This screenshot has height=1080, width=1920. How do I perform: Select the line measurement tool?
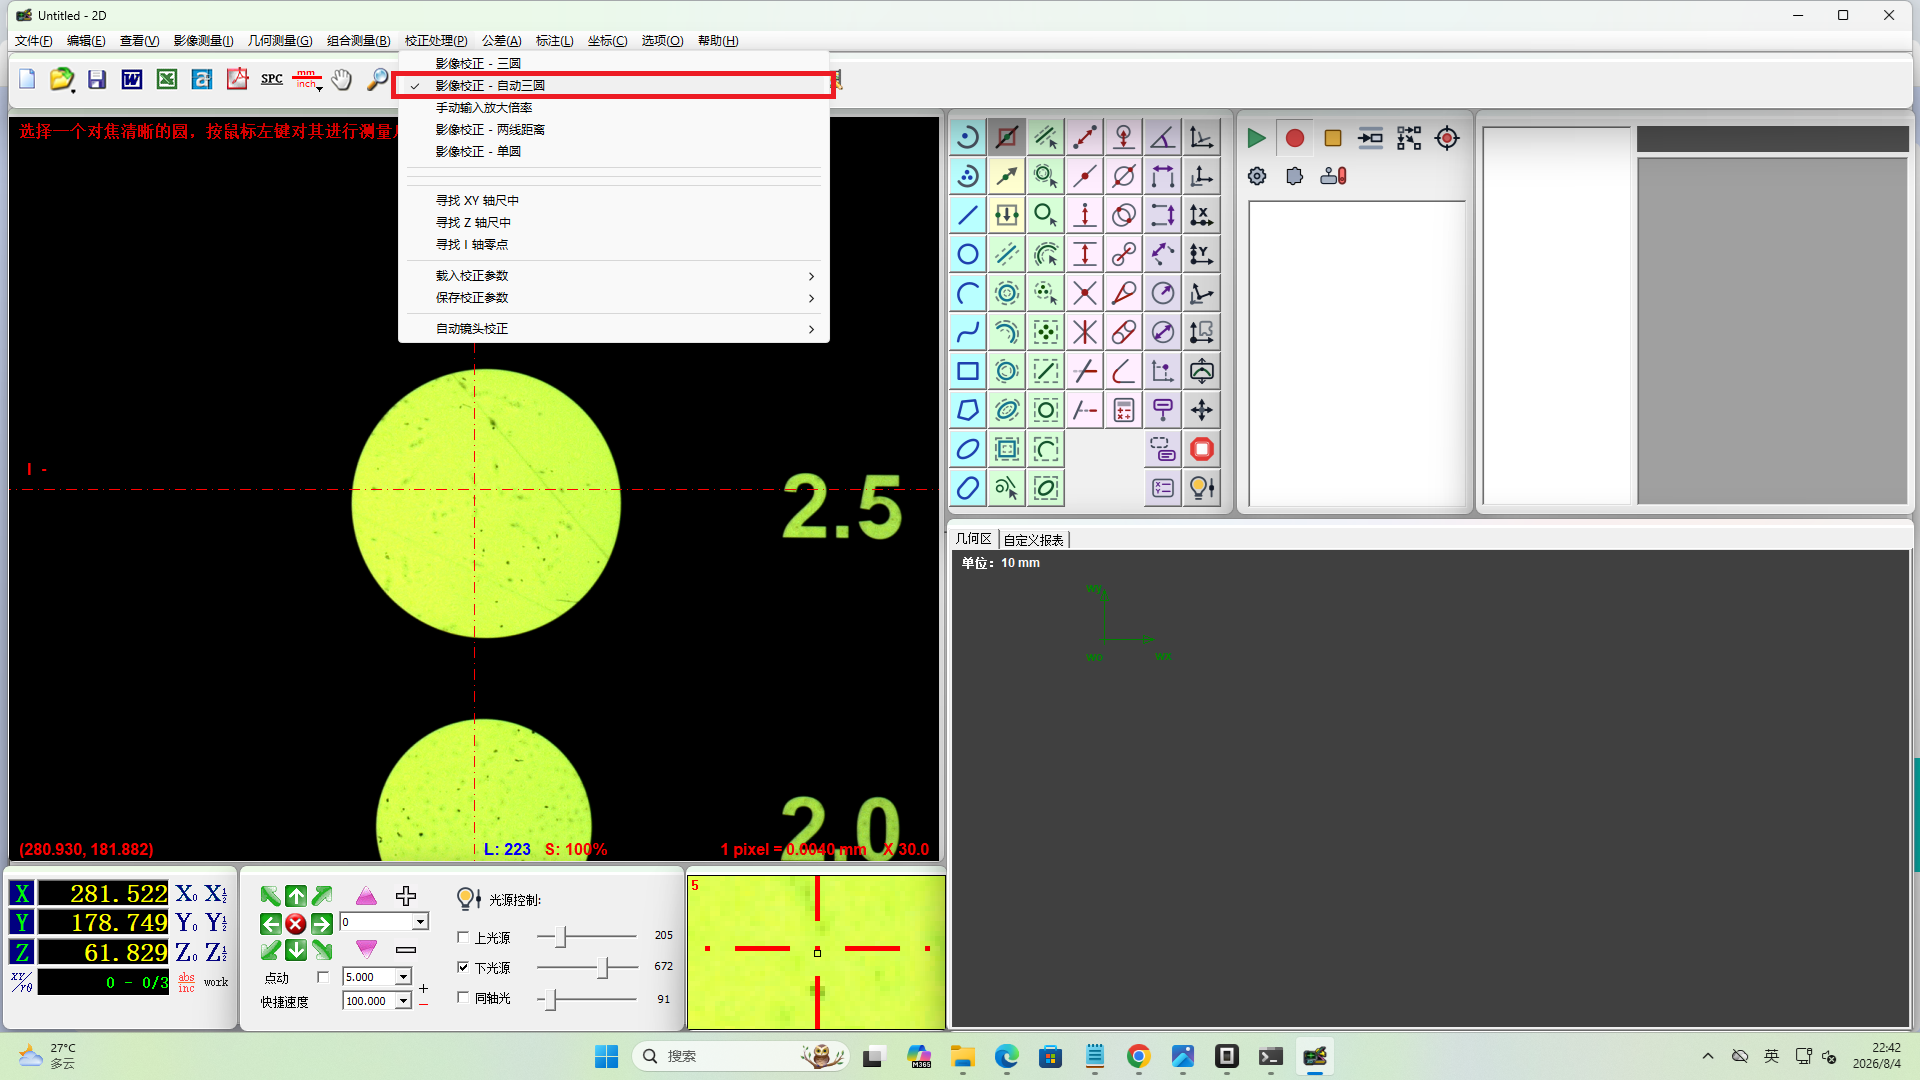pos(967,215)
